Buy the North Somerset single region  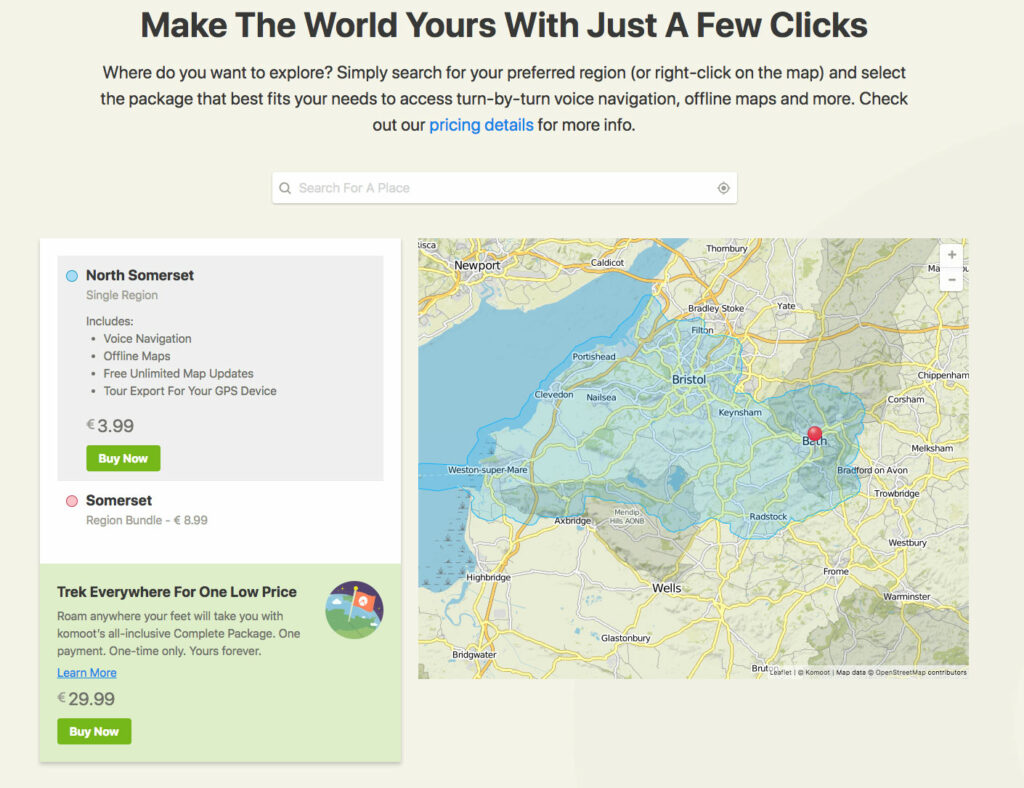[x=123, y=458]
